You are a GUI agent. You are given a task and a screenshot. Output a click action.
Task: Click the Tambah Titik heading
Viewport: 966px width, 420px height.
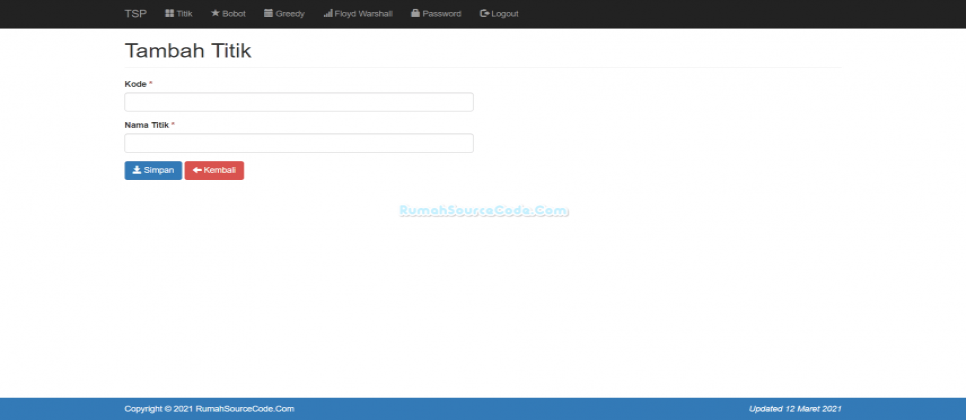pyautogui.click(x=188, y=50)
